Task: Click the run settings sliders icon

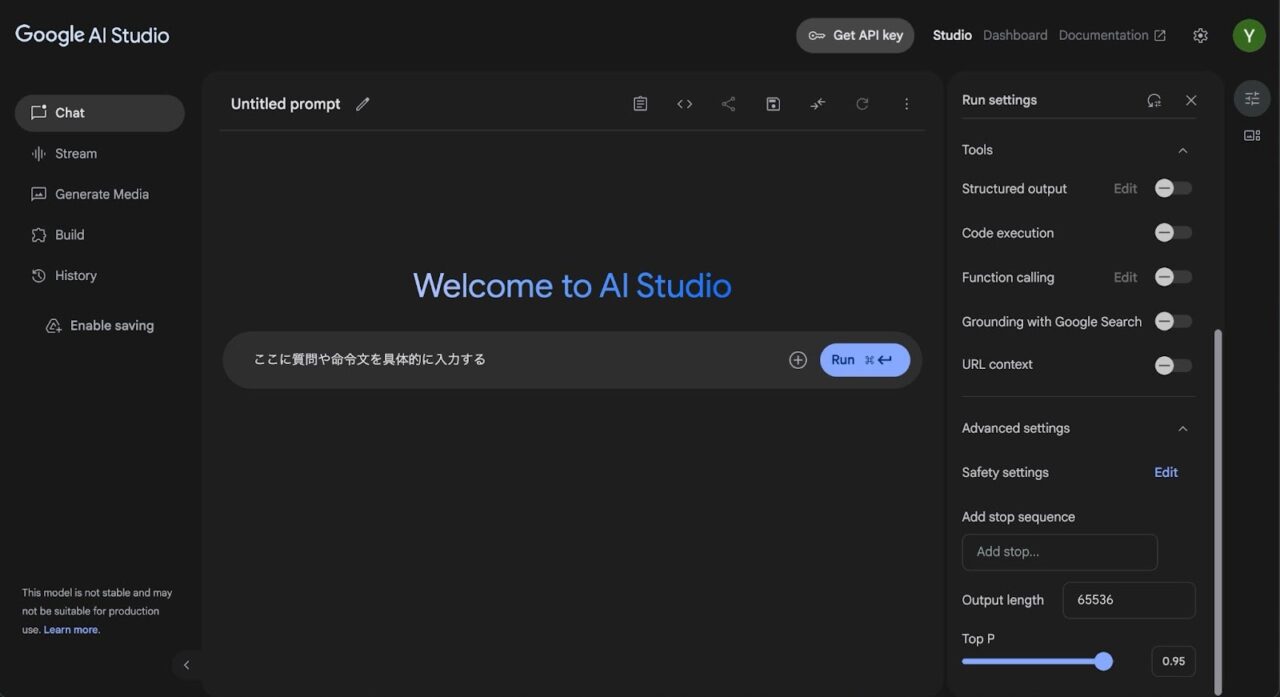Action: pos(1252,98)
